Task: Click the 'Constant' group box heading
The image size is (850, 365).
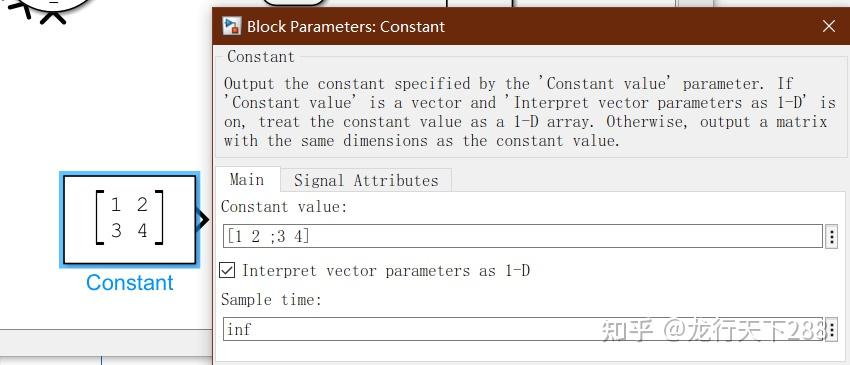Action: click(261, 56)
